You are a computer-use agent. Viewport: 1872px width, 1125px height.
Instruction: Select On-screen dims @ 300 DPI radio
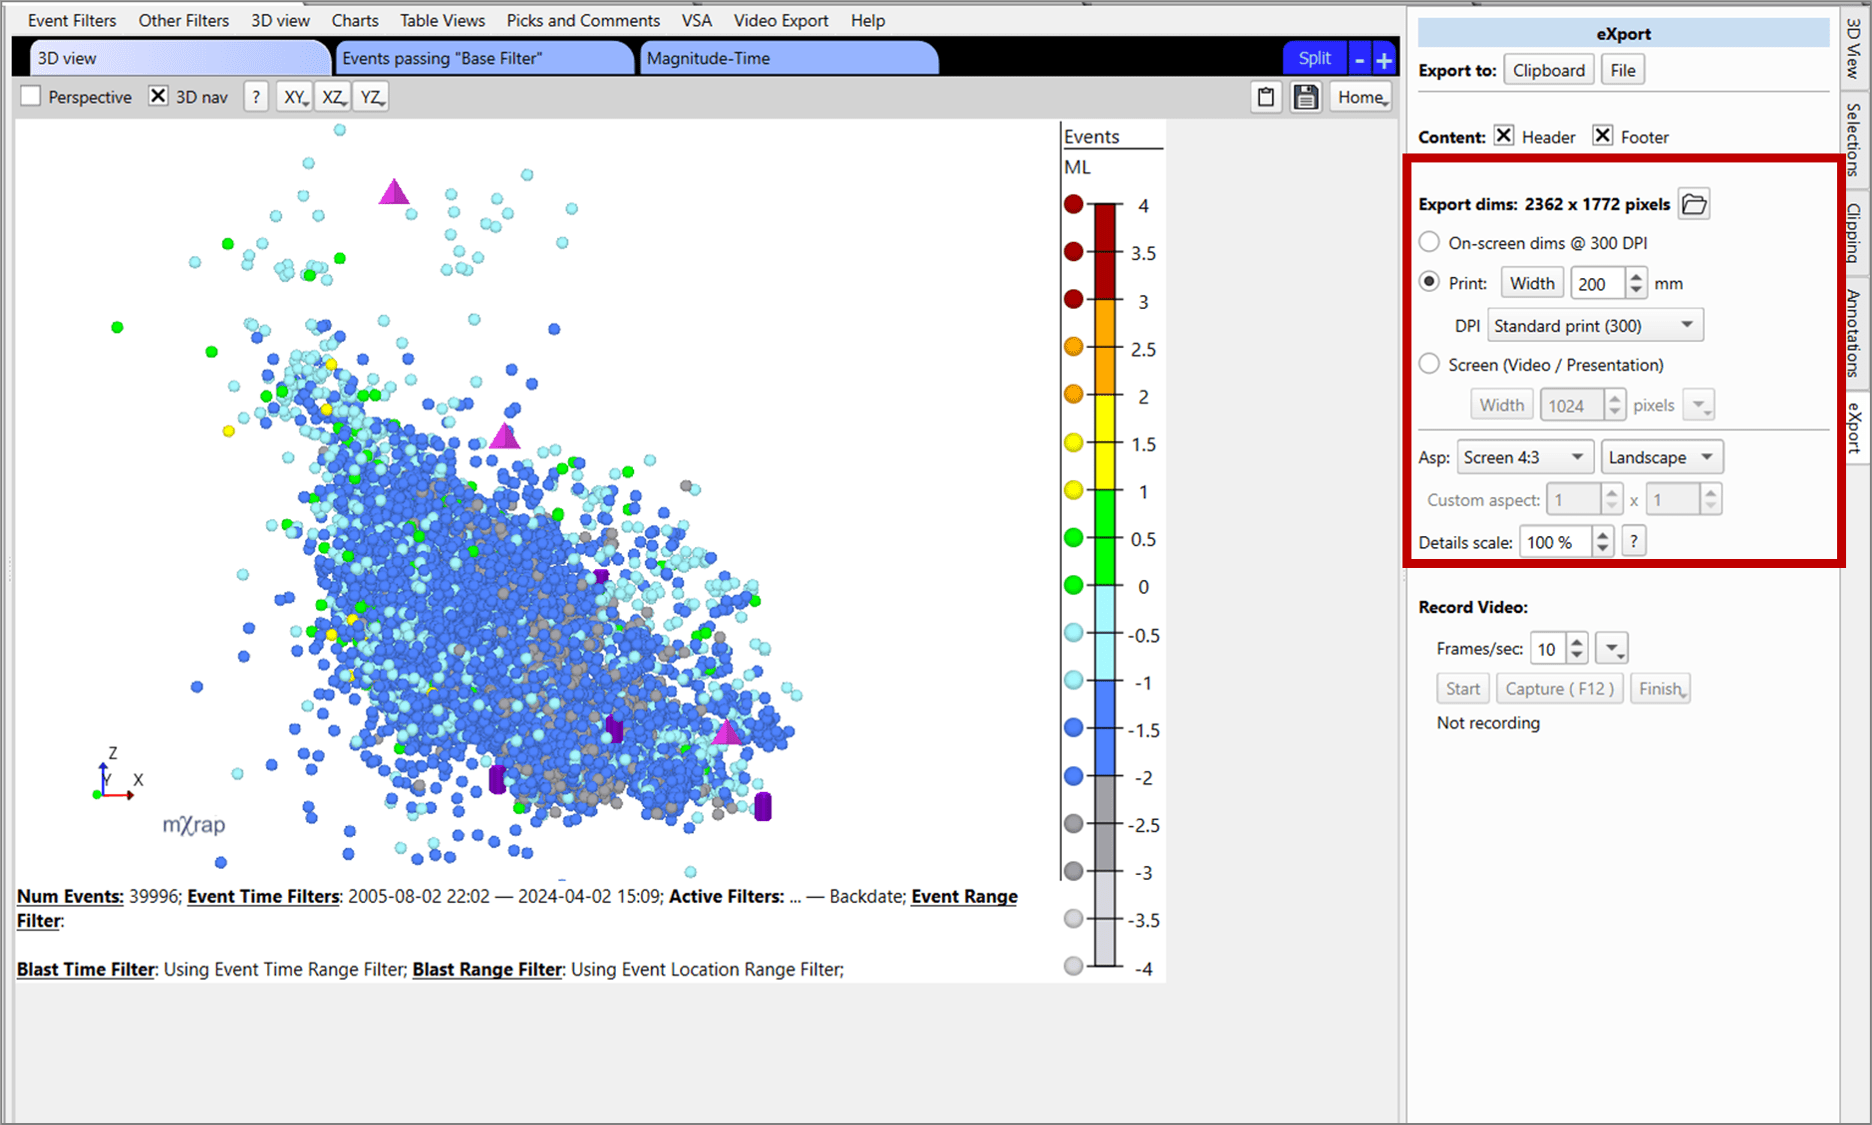pyautogui.click(x=1430, y=243)
